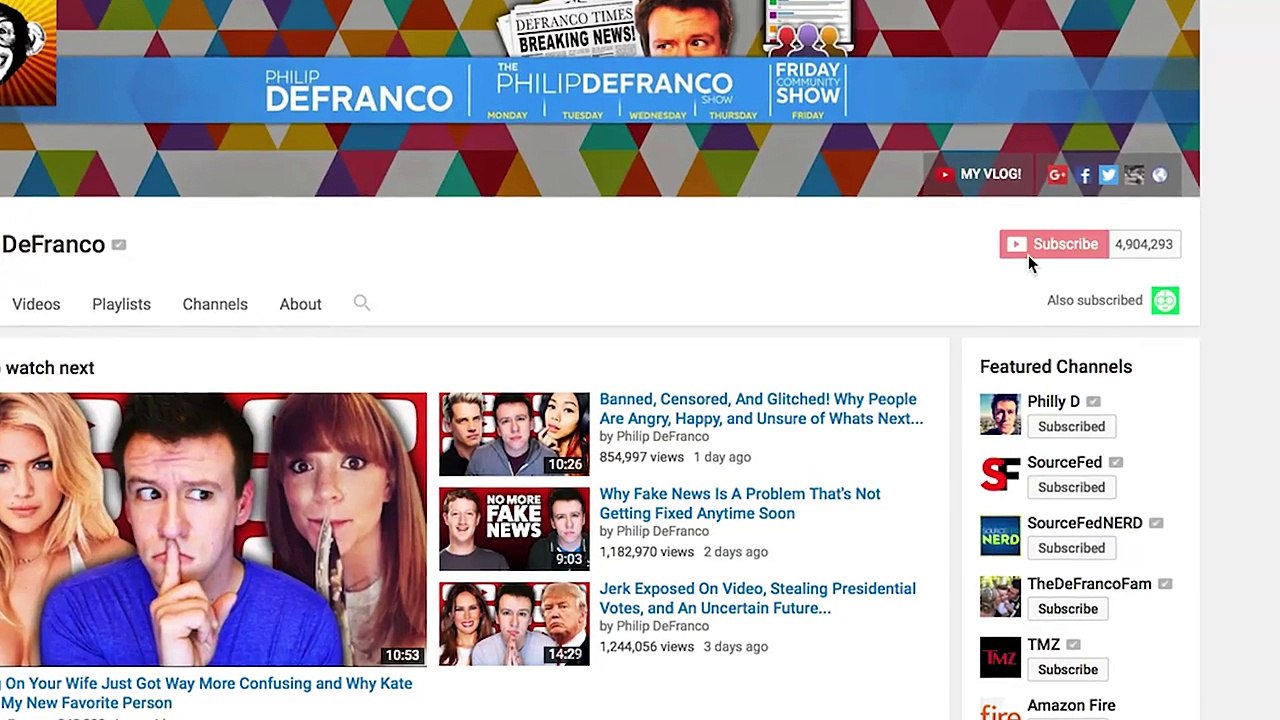The height and width of the screenshot is (720, 1280).
Task: Click the "1,244,056 views" text
Action: click(x=646, y=647)
